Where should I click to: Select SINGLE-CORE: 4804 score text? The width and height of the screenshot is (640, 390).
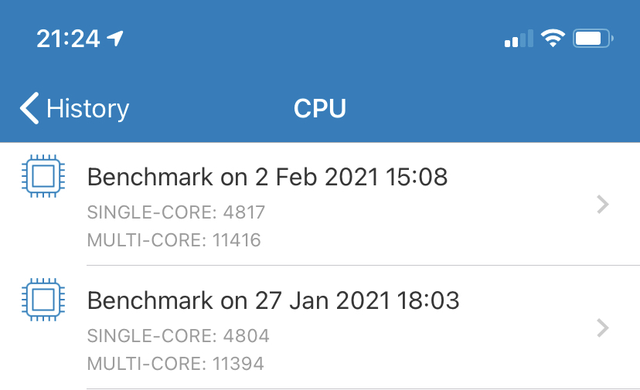pyautogui.click(x=178, y=336)
